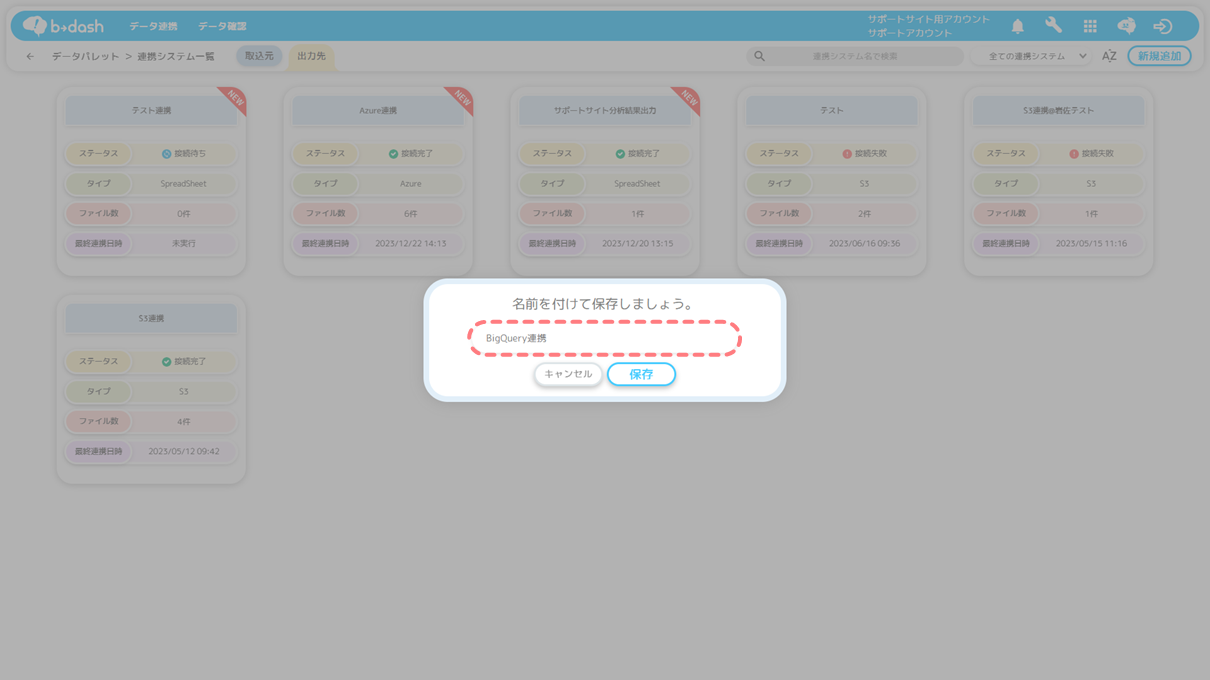Expand the 全ての連携システム dropdown
1210x680 pixels.
(x=1032, y=56)
